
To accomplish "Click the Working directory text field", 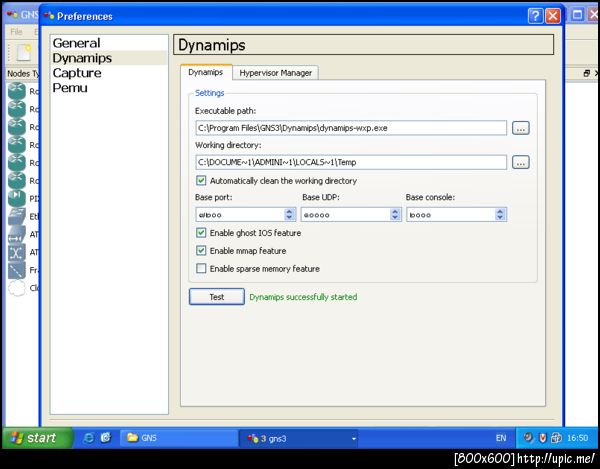I will (x=351, y=162).
